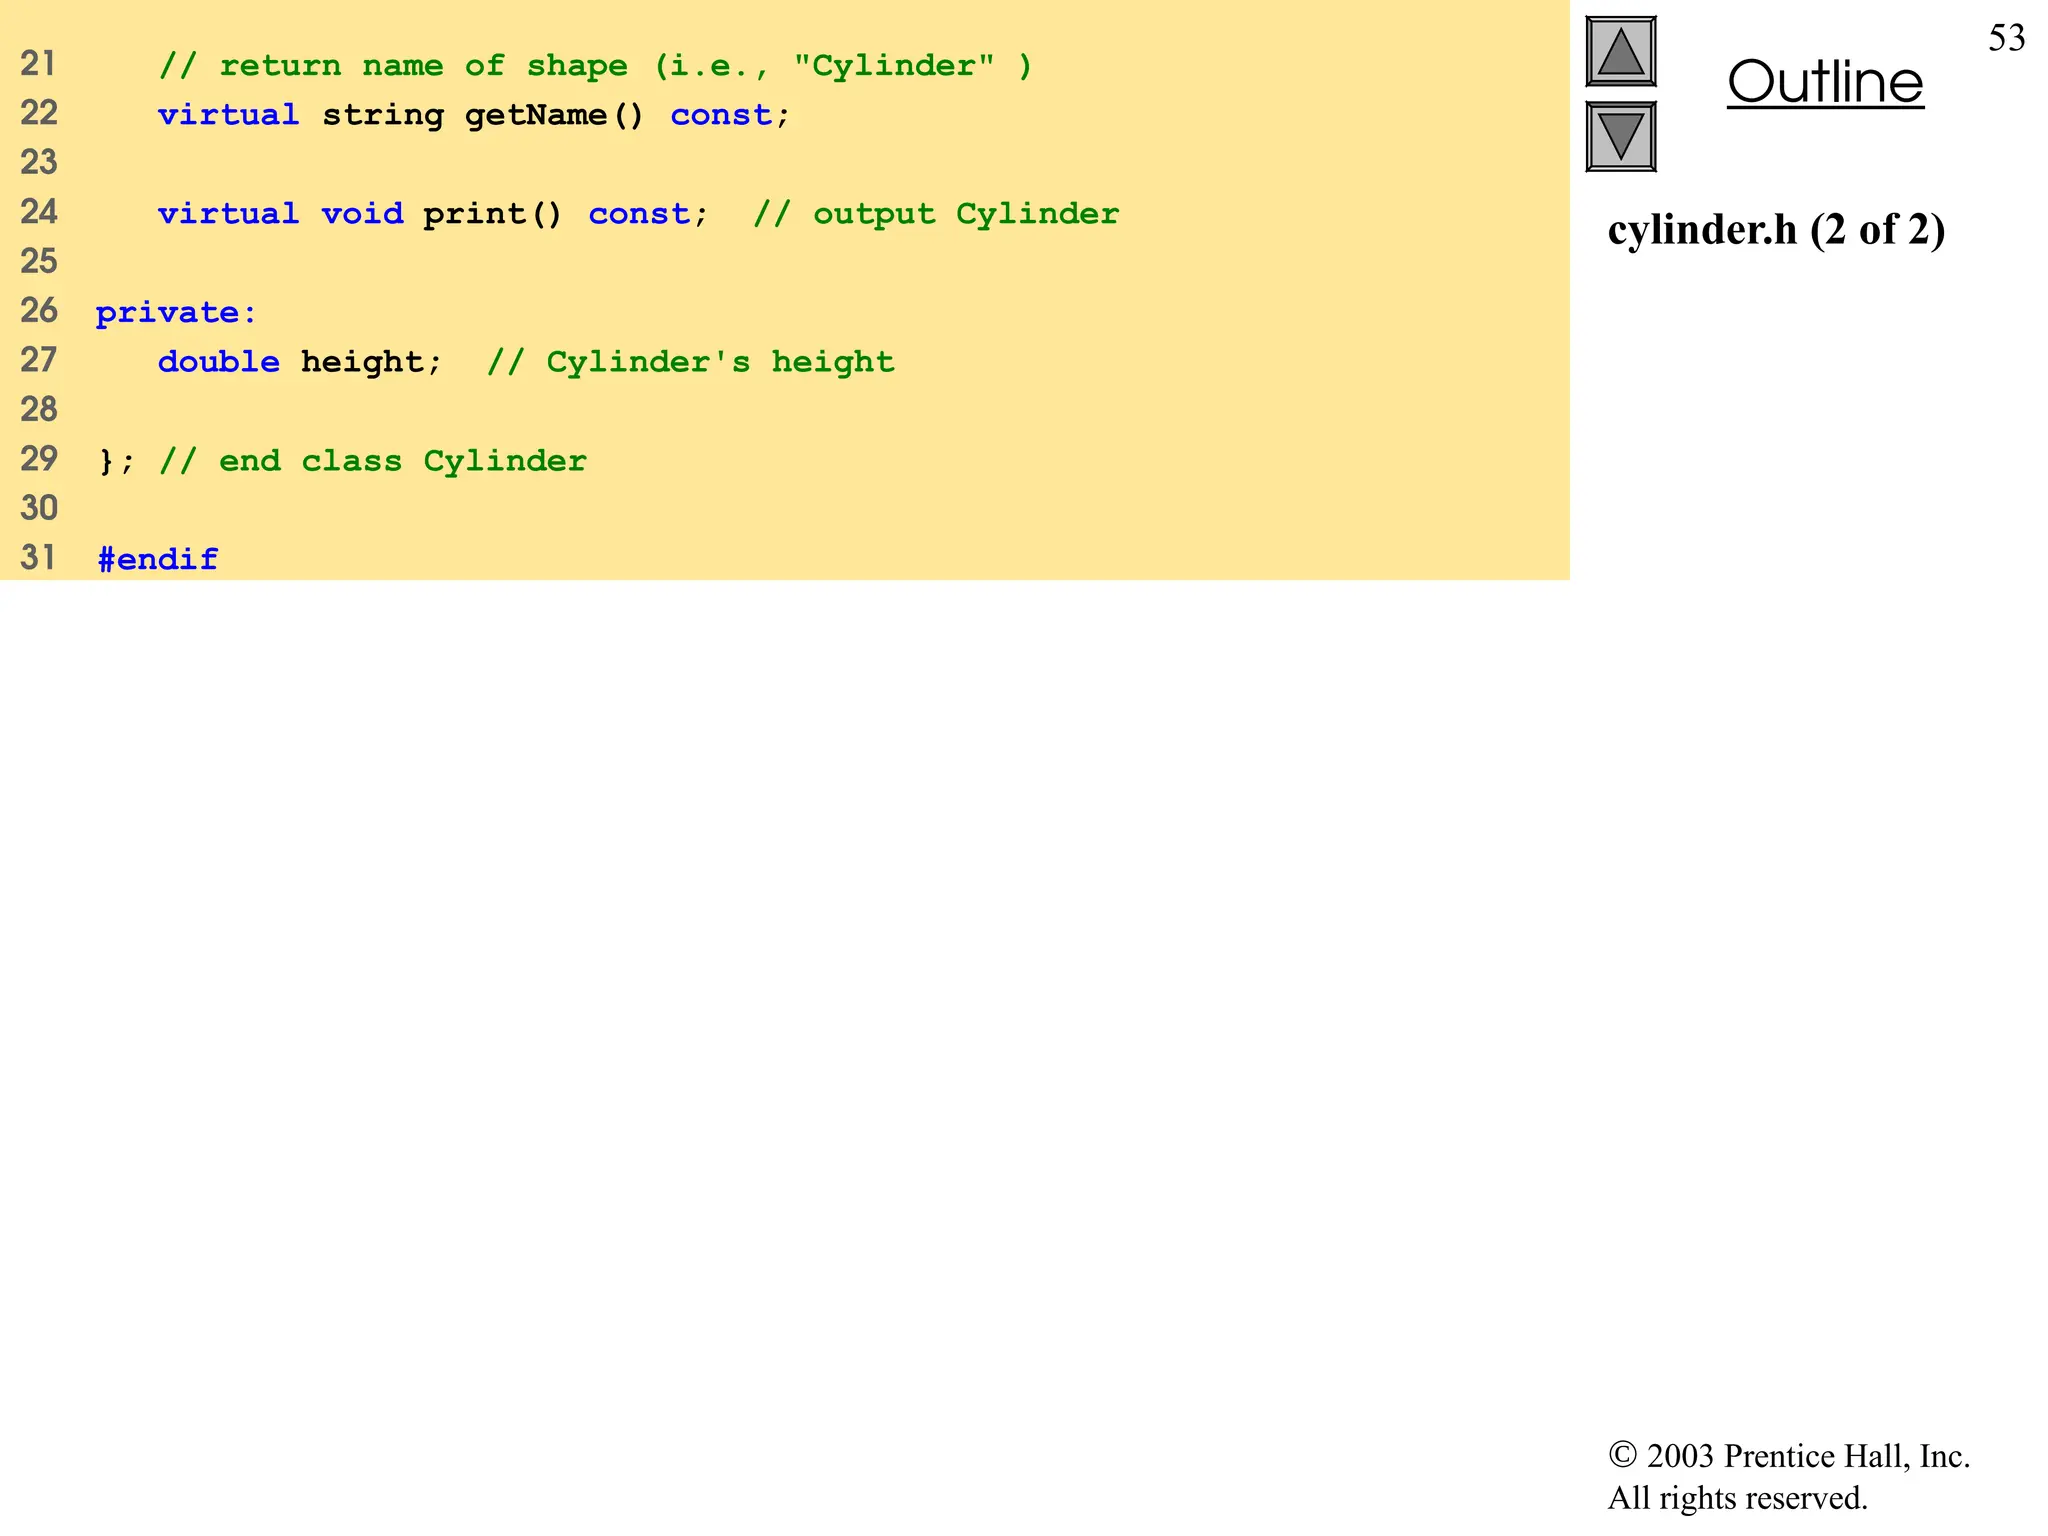This screenshot has height=1536, width=2048.
Task: Click the 'All rights reserved.' text
Action: (1737, 1498)
